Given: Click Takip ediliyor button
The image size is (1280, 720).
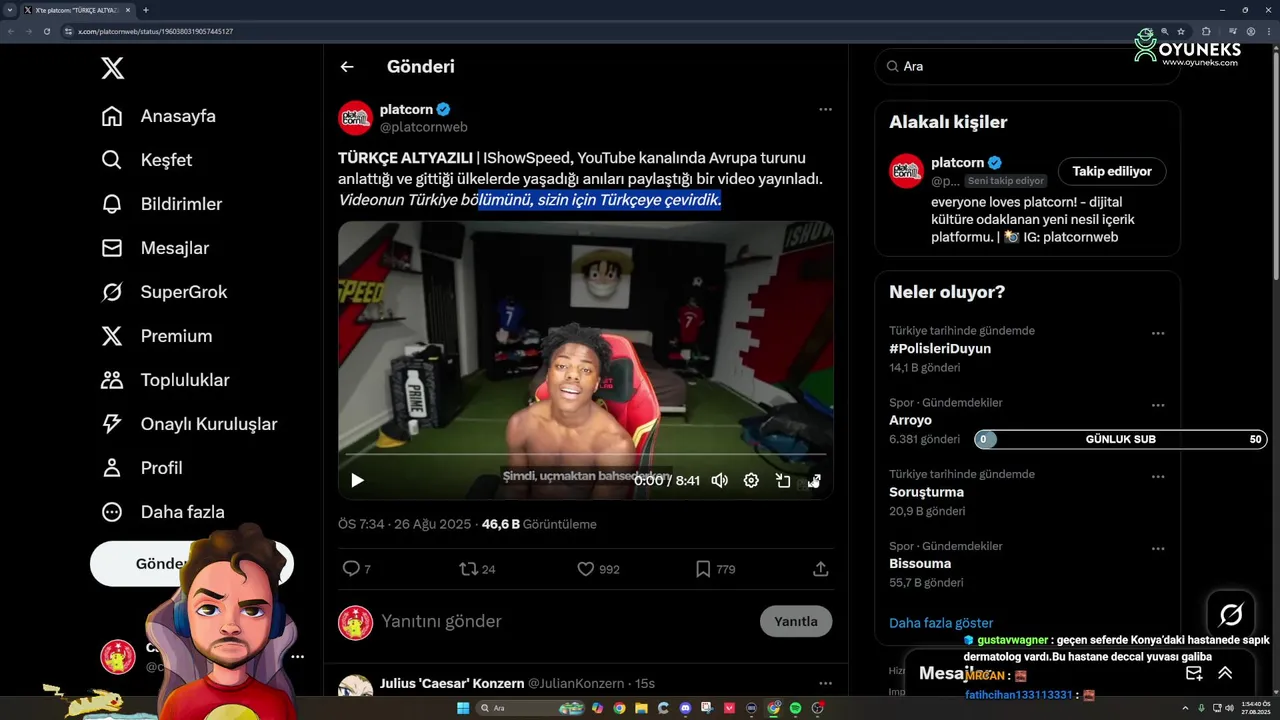Looking at the screenshot, I should pyautogui.click(x=1112, y=171).
